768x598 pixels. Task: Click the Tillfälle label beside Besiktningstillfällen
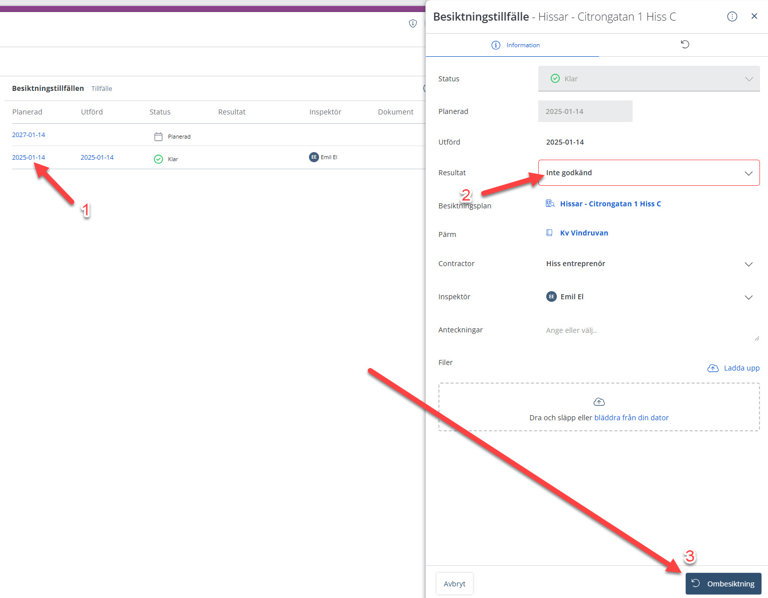tap(102, 89)
